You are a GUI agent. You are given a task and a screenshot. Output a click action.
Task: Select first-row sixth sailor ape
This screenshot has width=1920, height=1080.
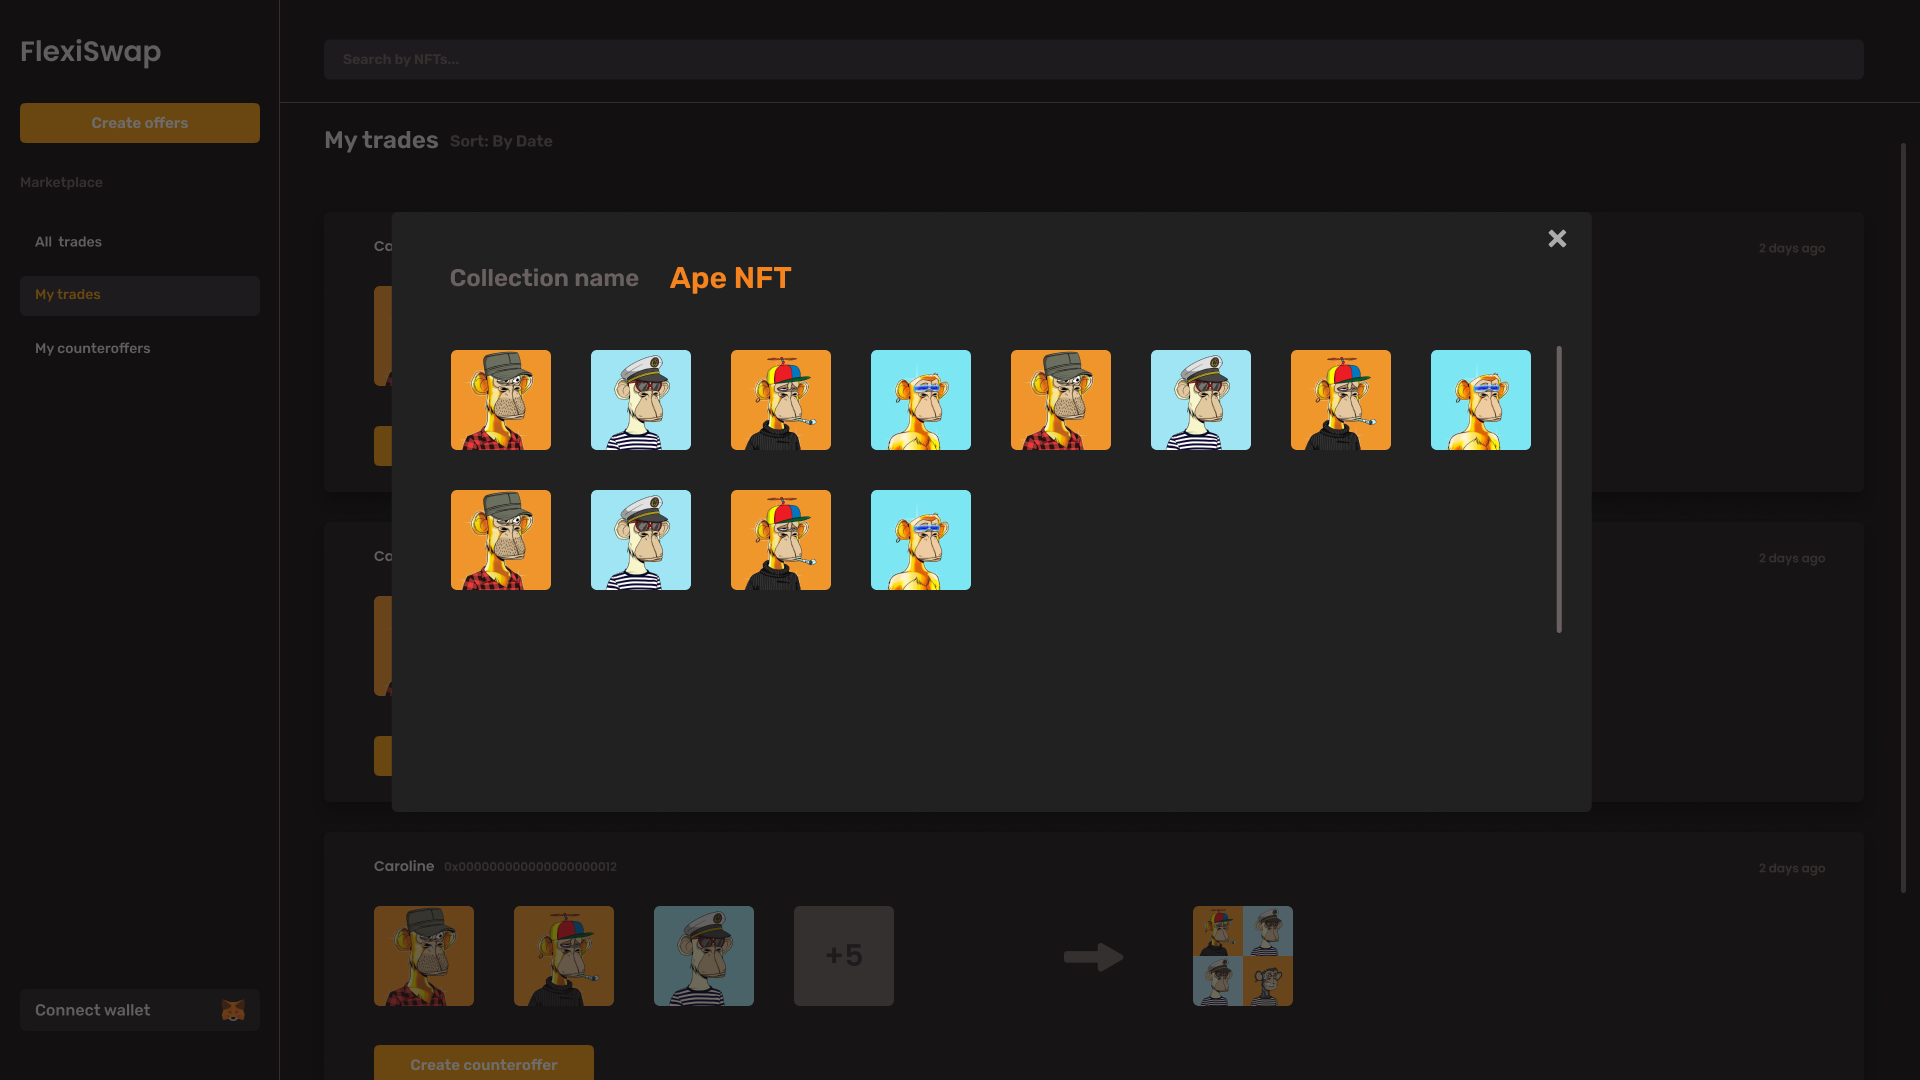(1201, 400)
